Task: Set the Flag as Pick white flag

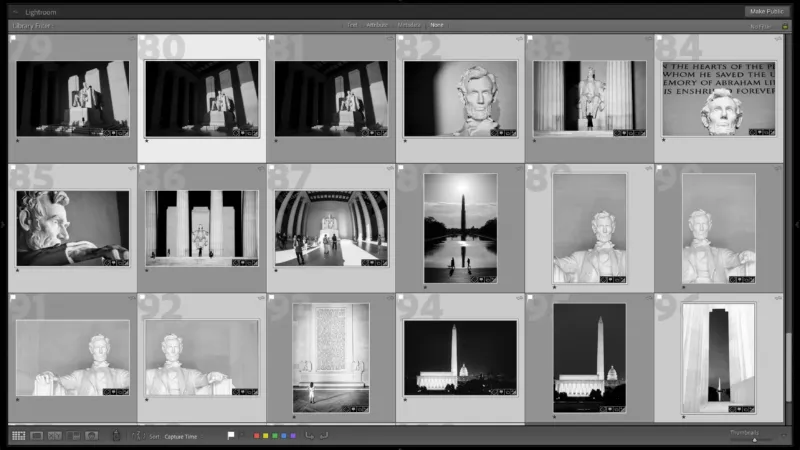Action: (x=231, y=436)
